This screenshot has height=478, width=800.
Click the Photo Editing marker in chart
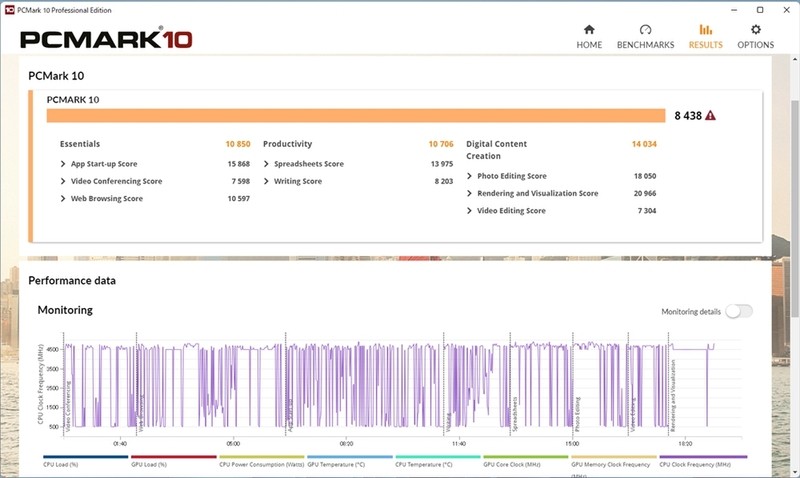[578, 414]
